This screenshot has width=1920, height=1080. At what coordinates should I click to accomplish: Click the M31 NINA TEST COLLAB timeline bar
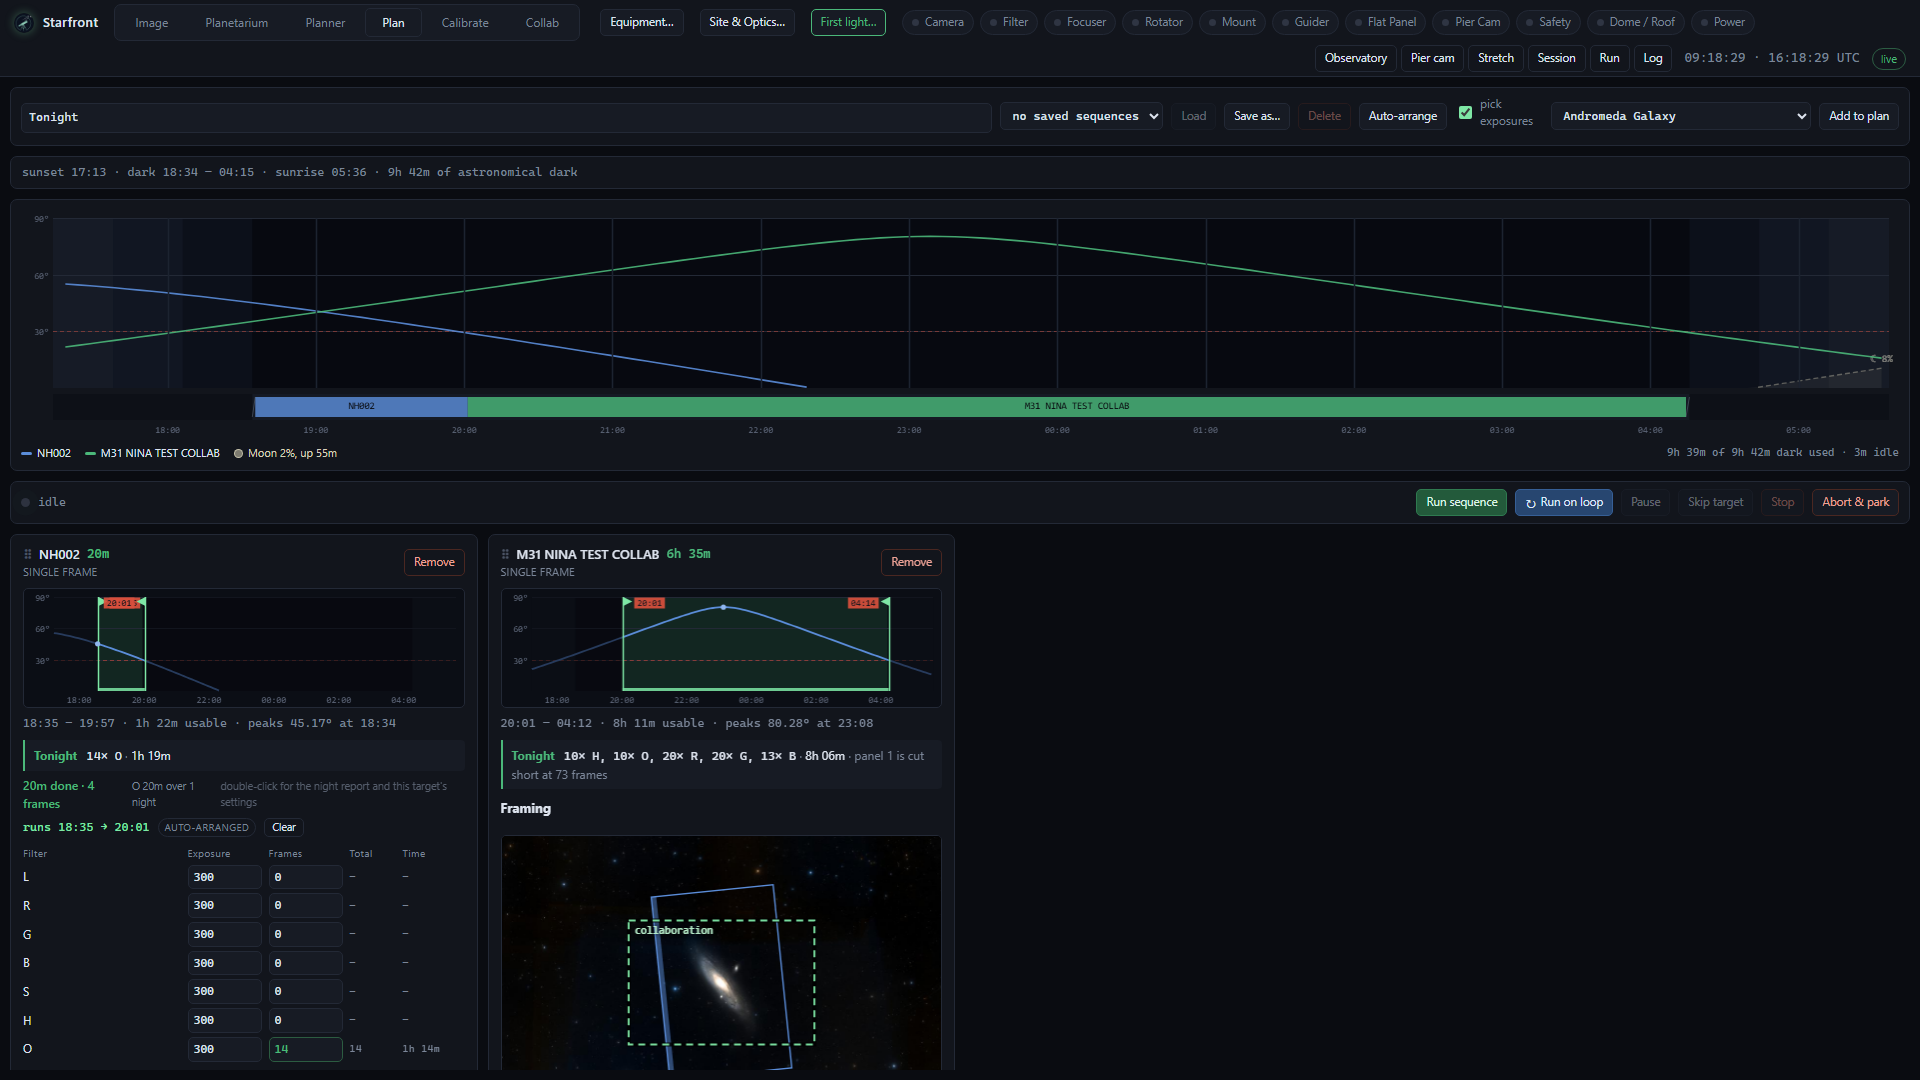click(1077, 406)
